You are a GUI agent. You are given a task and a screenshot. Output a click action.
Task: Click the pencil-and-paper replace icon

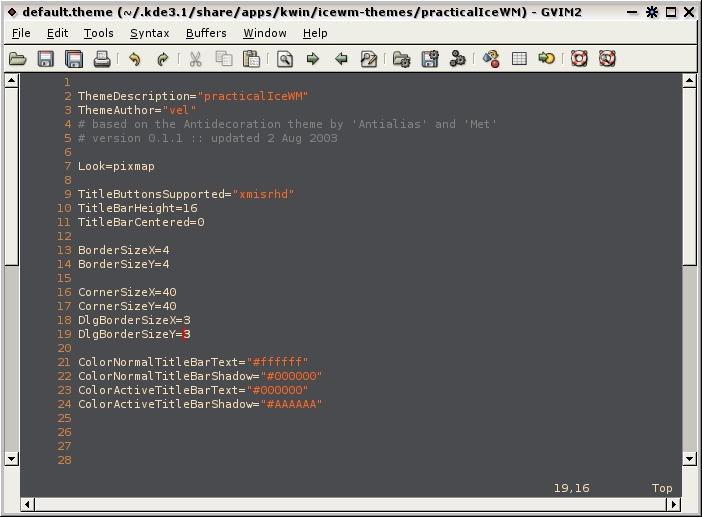point(369,59)
